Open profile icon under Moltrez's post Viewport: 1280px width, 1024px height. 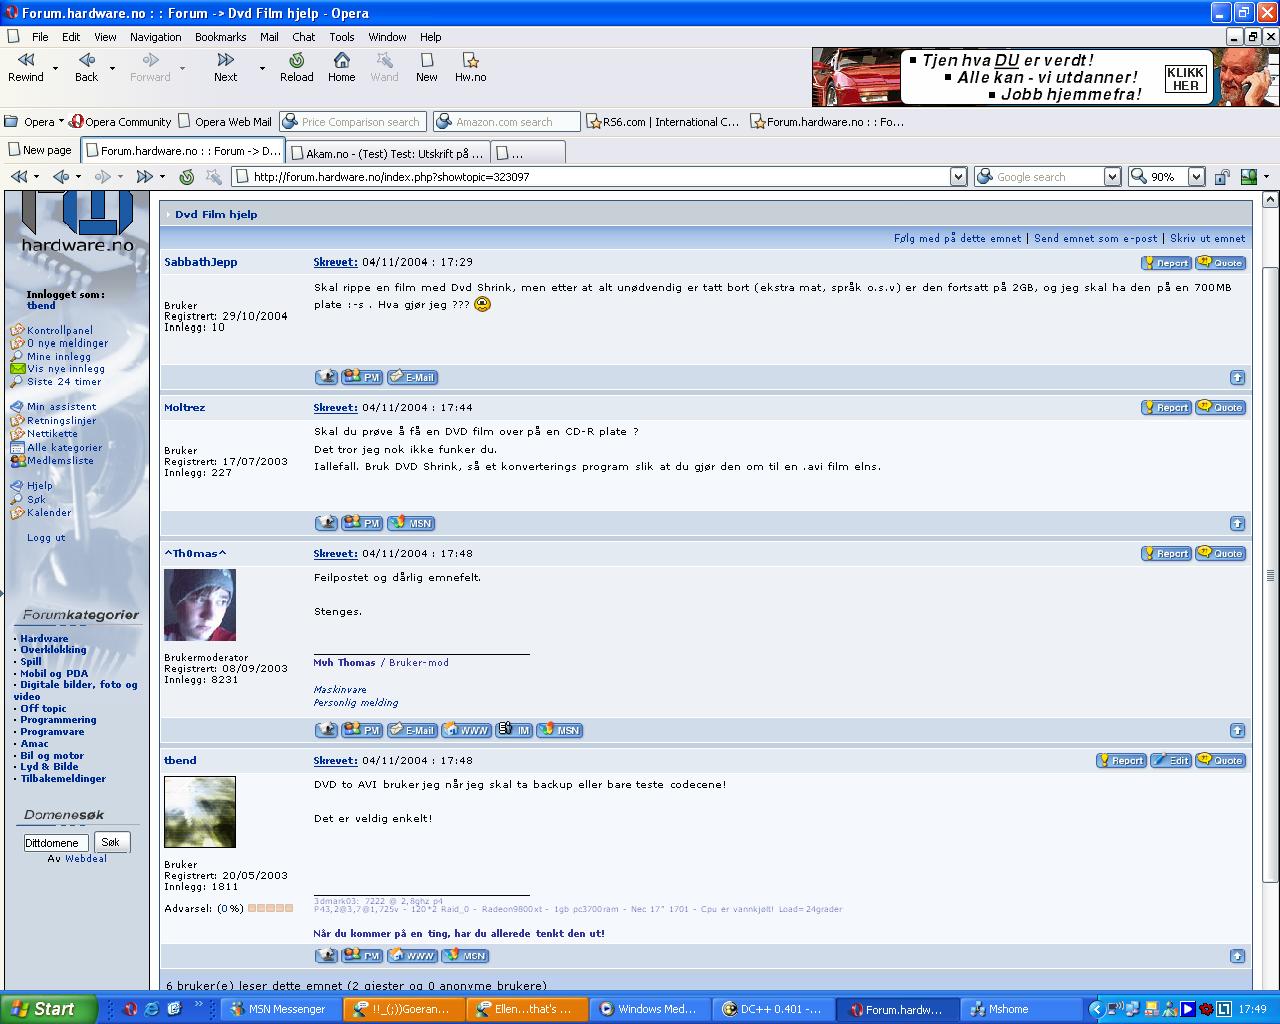[326, 524]
